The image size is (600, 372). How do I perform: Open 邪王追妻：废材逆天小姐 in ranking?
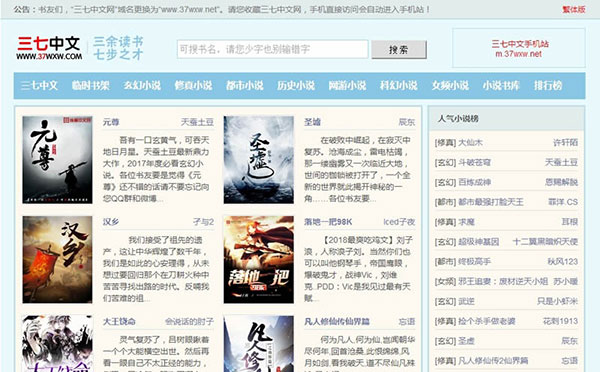(x=503, y=282)
